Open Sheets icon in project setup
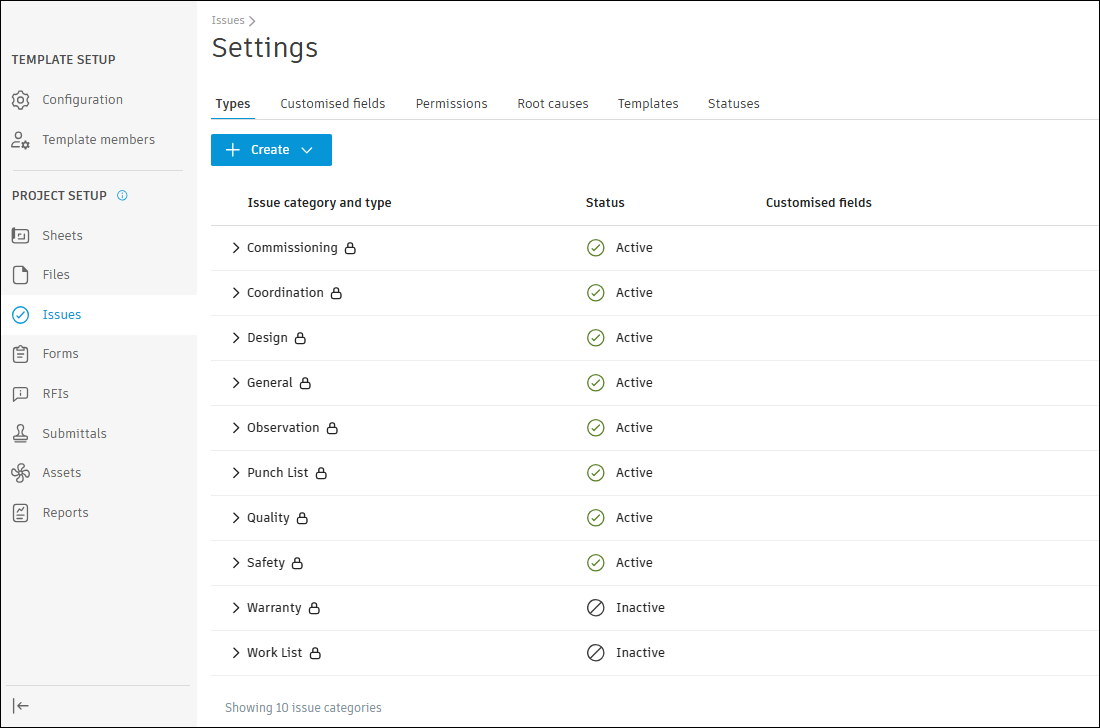The height and width of the screenshot is (728, 1100). click(21, 236)
